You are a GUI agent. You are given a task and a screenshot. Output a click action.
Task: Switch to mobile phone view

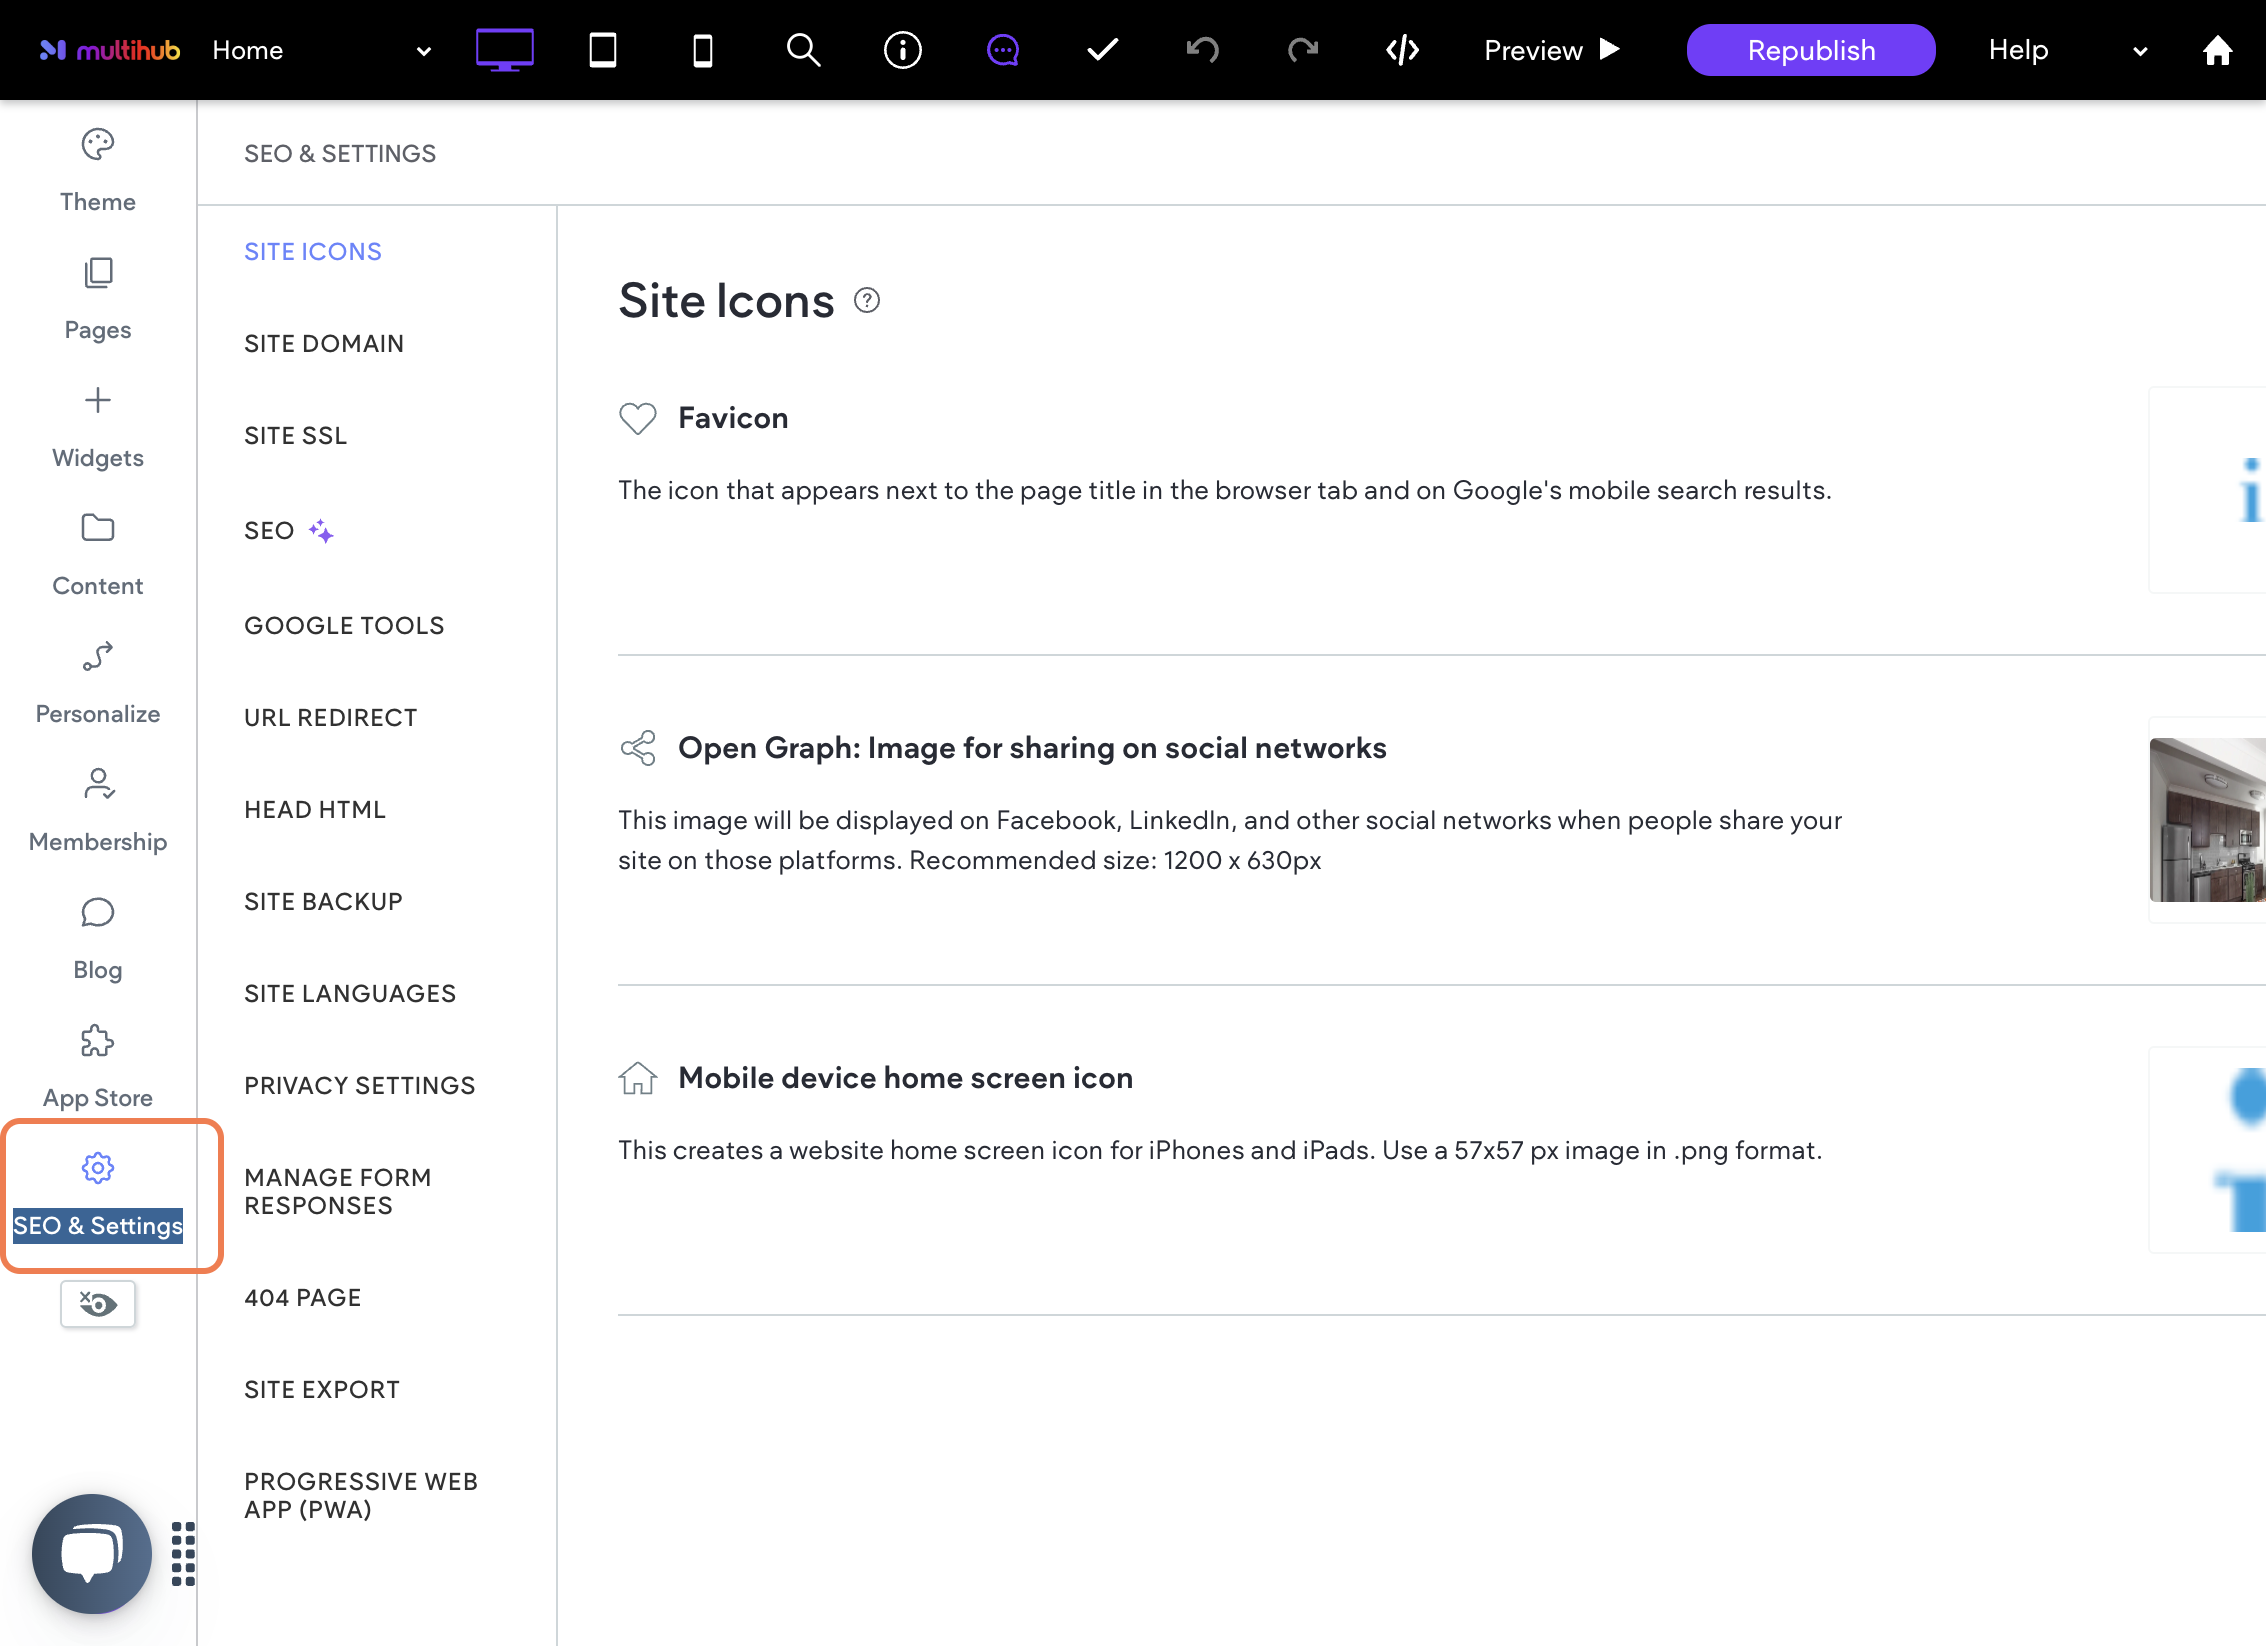click(x=703, y=50)
